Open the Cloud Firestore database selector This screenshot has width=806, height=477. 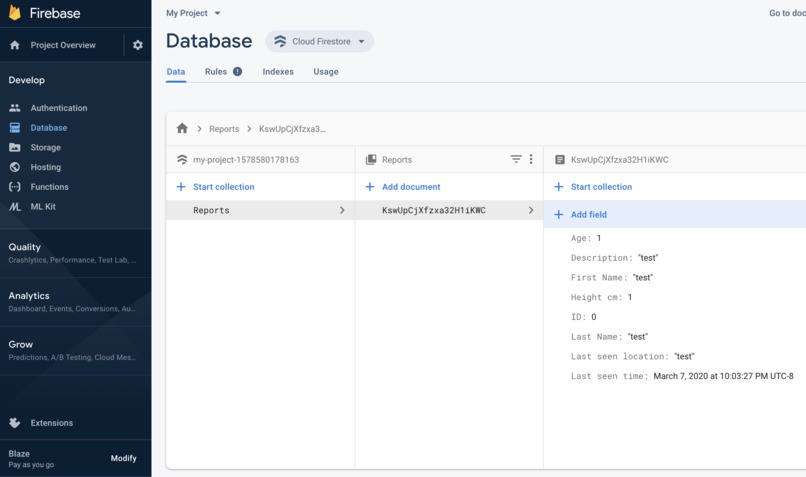[x=320, y=41]
